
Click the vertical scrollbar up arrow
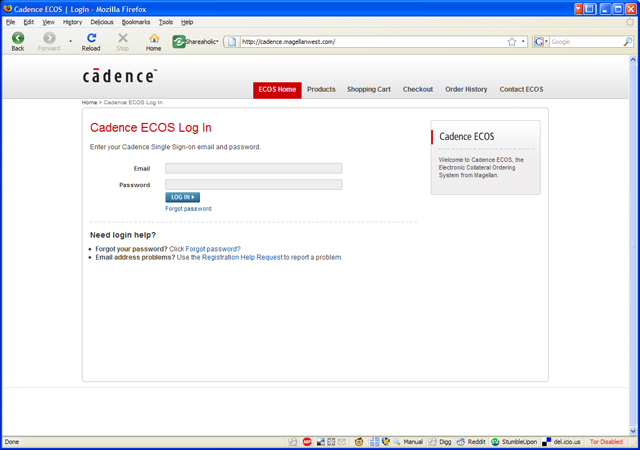click(633, 60)
